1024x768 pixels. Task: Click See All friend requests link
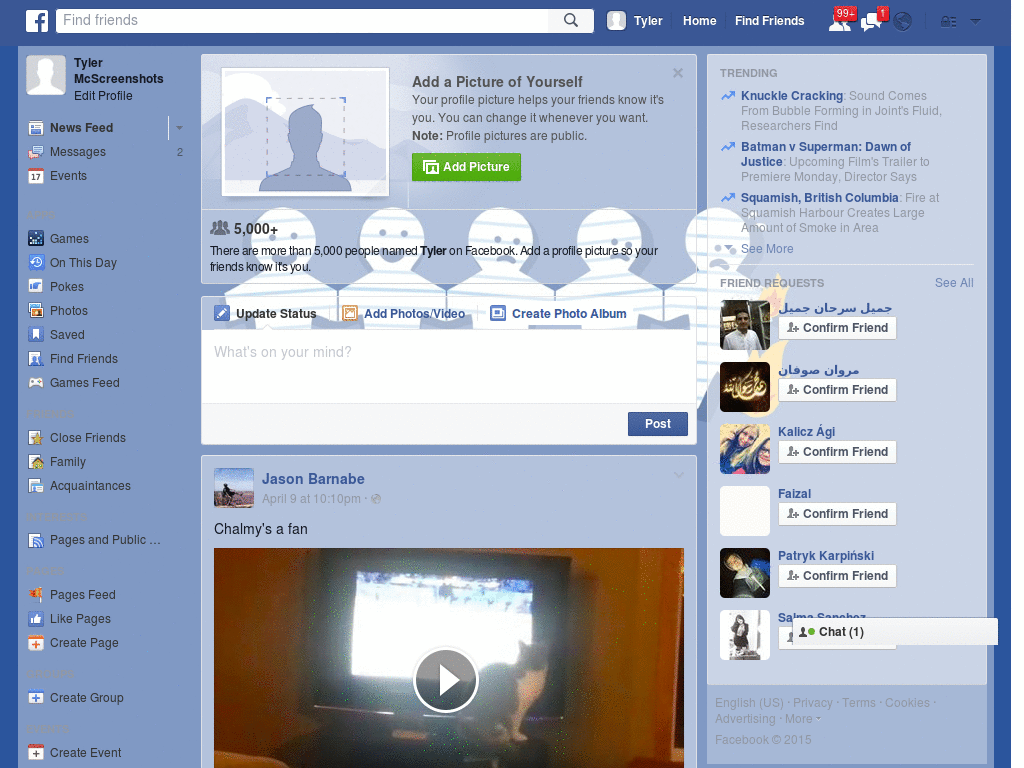tap(953, 283)
